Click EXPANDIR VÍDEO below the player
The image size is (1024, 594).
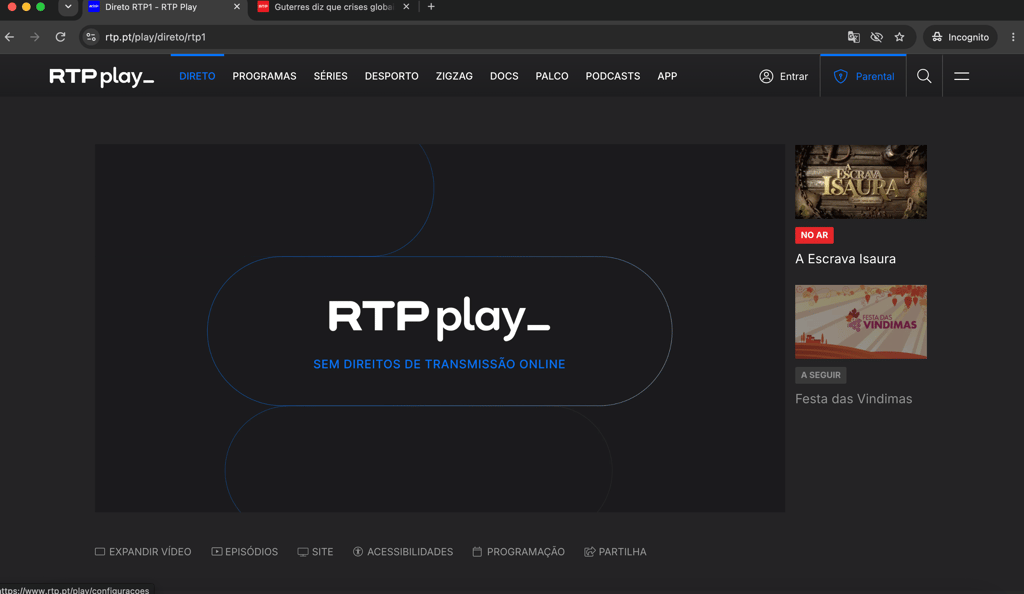[x=143, y=552]
